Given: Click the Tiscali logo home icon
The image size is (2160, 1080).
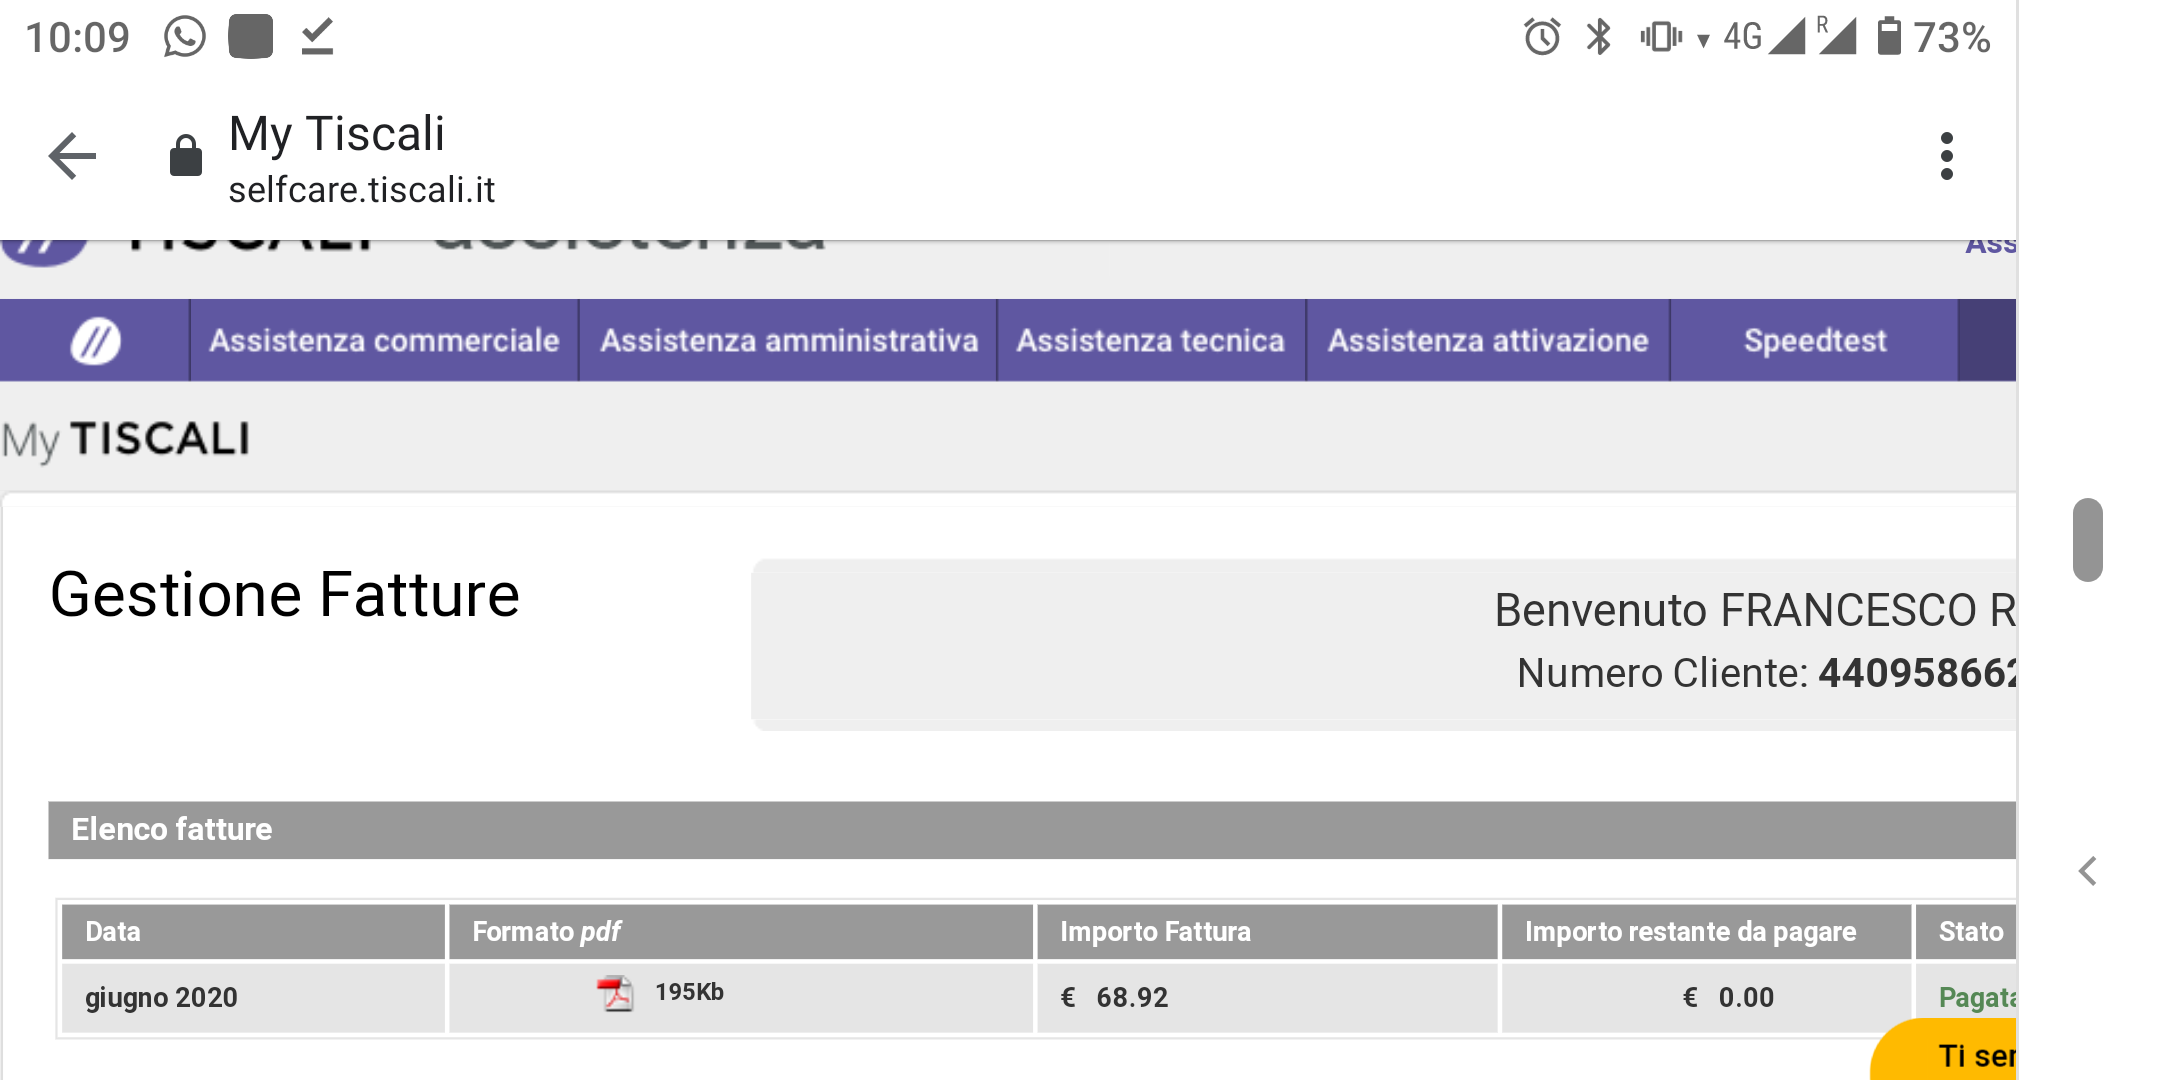Looking at the screenshot, I should [x=95, y=341].
